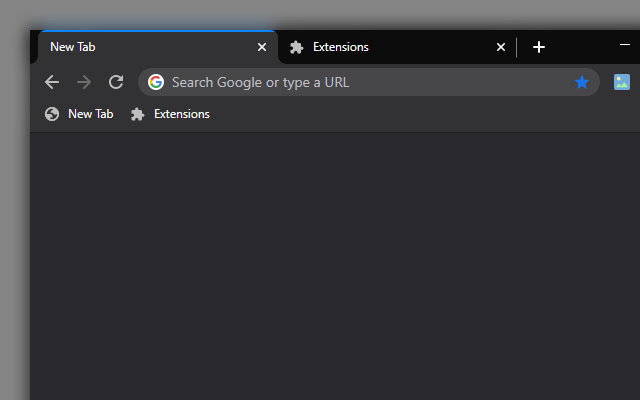Click the forward navigation arrow

pyautogui.click(x=84, y=82)
